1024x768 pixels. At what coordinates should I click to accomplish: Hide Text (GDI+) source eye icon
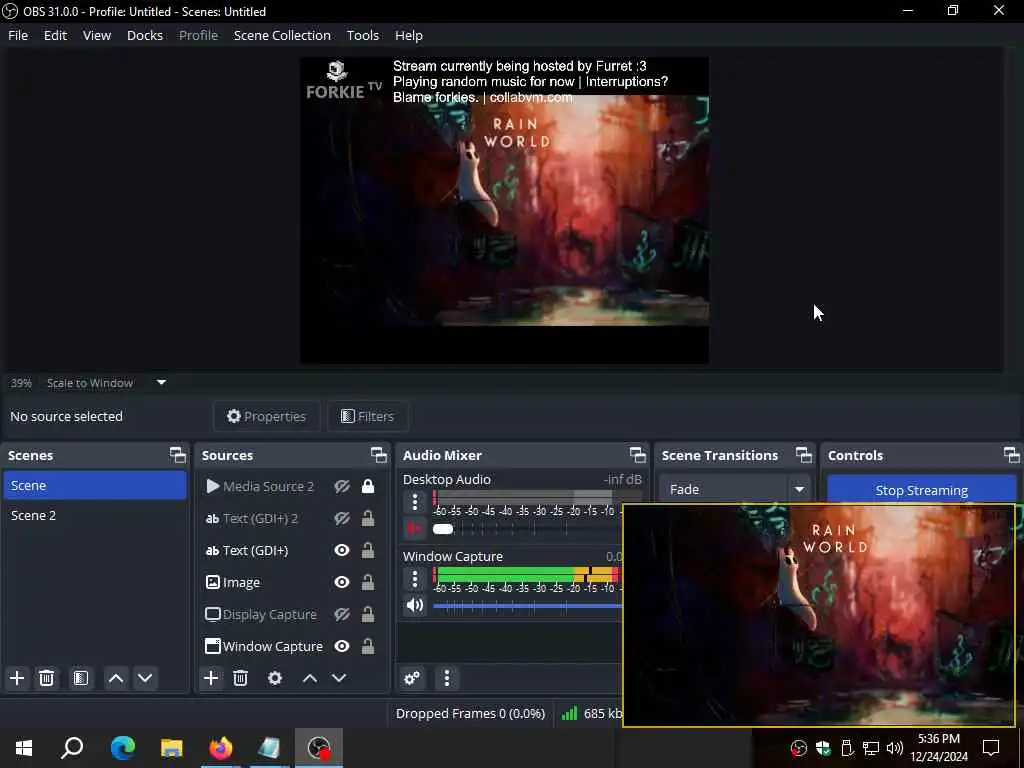pos(342,550)
